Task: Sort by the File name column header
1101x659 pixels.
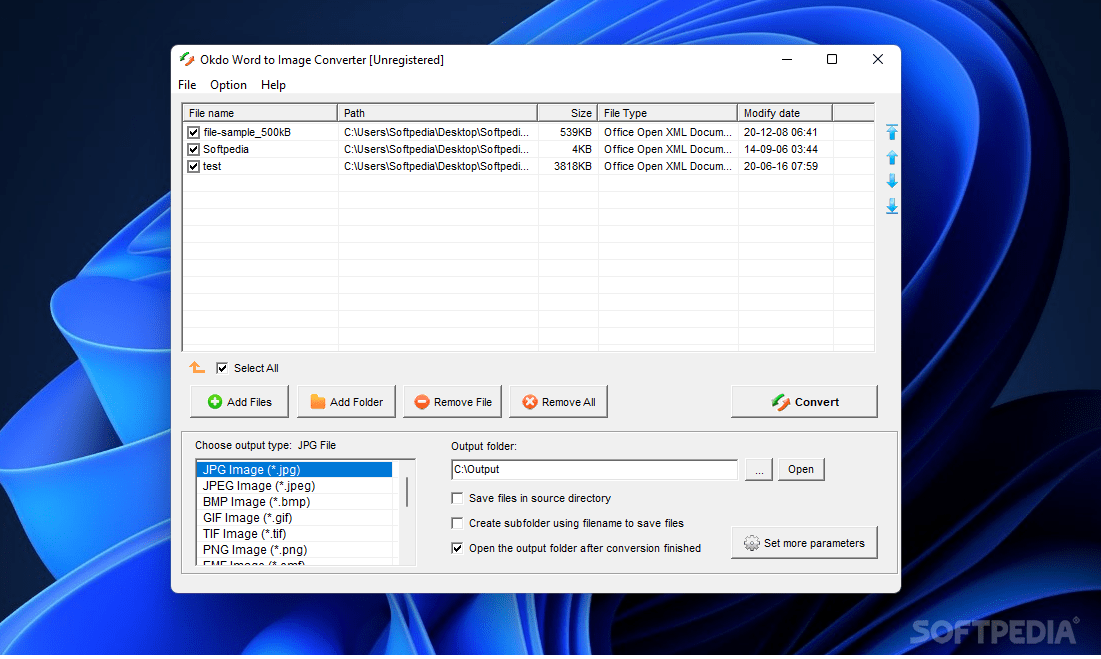Action: [x=260, y=113]
